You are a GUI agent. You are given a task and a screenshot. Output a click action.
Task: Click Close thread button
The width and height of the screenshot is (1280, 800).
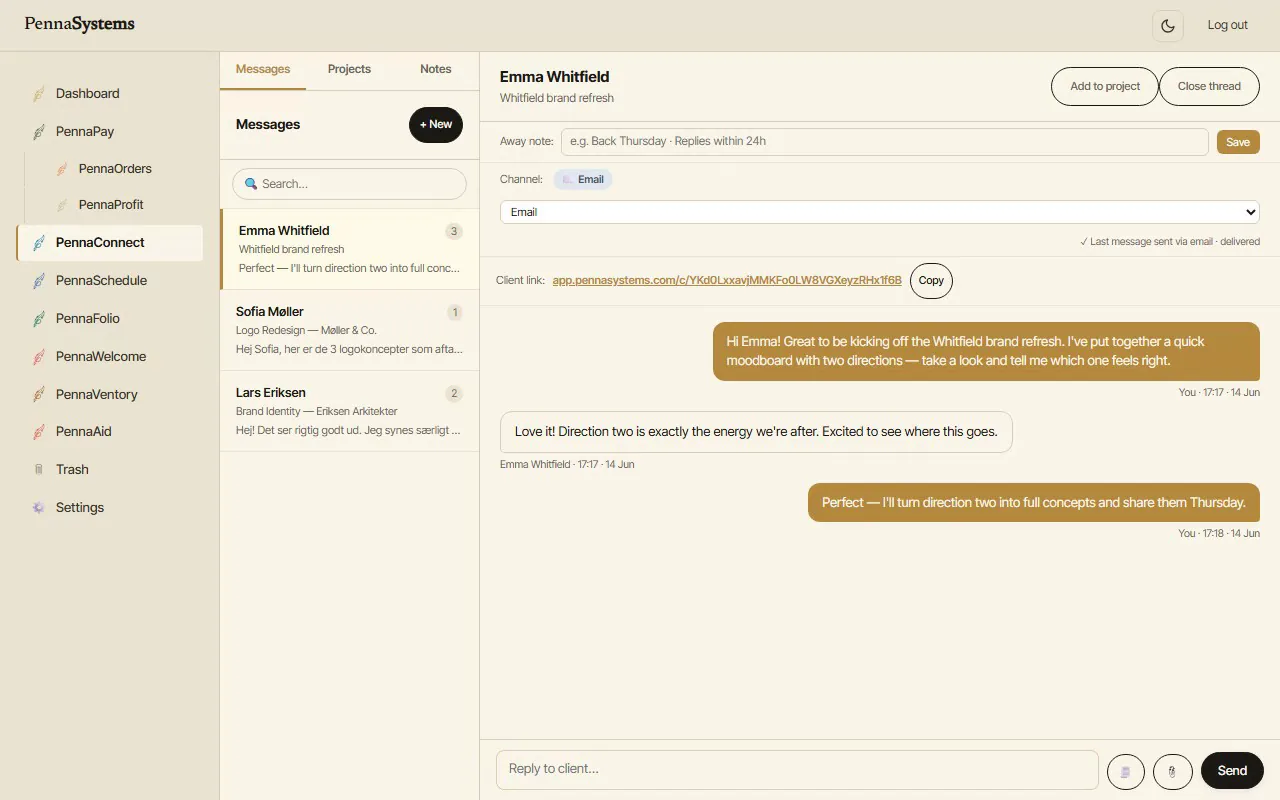click(1209, 86)
